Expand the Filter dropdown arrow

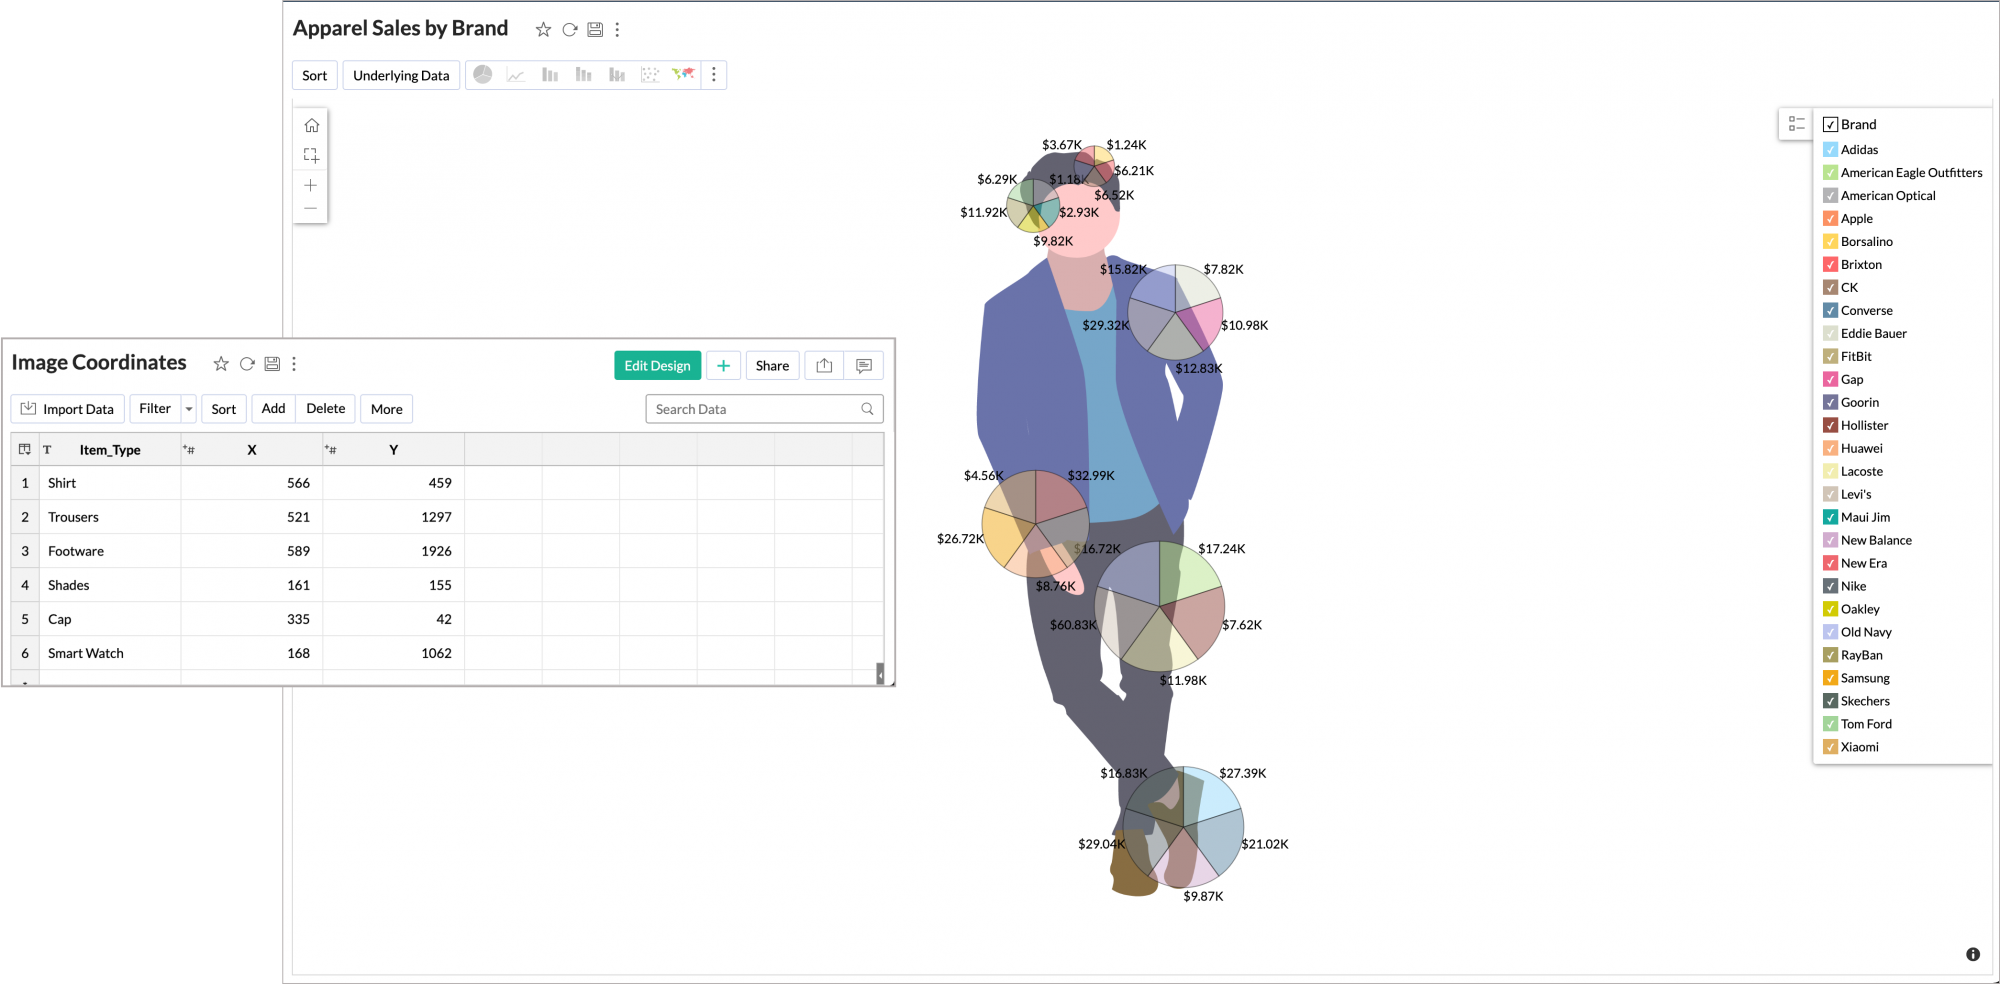(189, 409)
